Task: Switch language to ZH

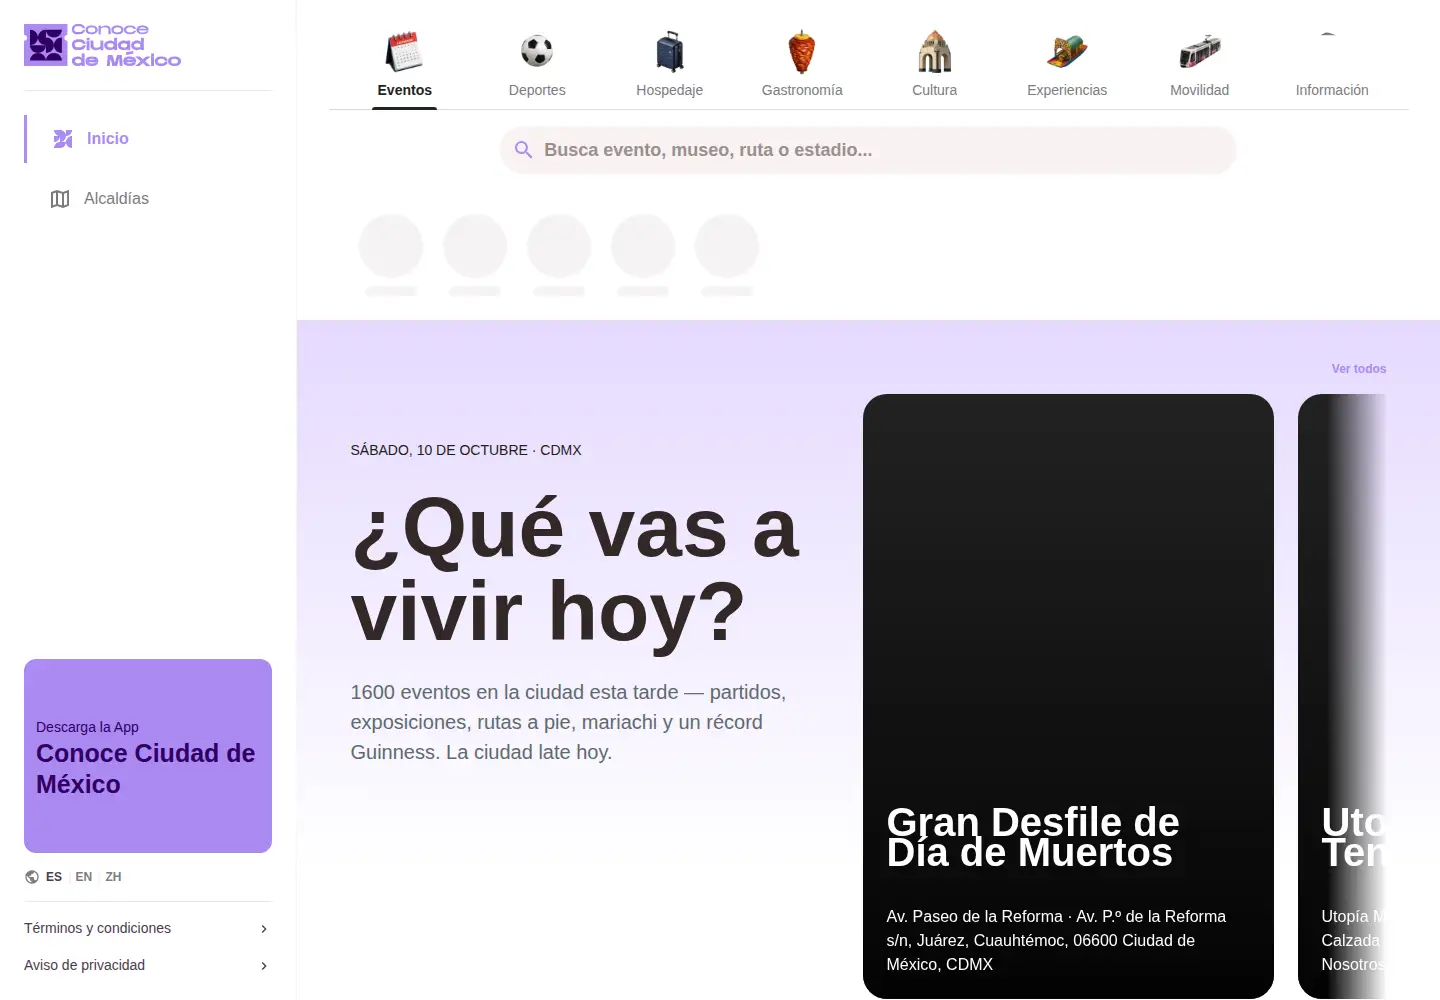Action: point(114,877)
